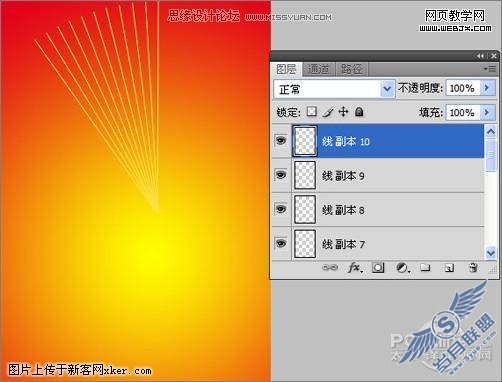Switch to the 图层 tab

286,69
